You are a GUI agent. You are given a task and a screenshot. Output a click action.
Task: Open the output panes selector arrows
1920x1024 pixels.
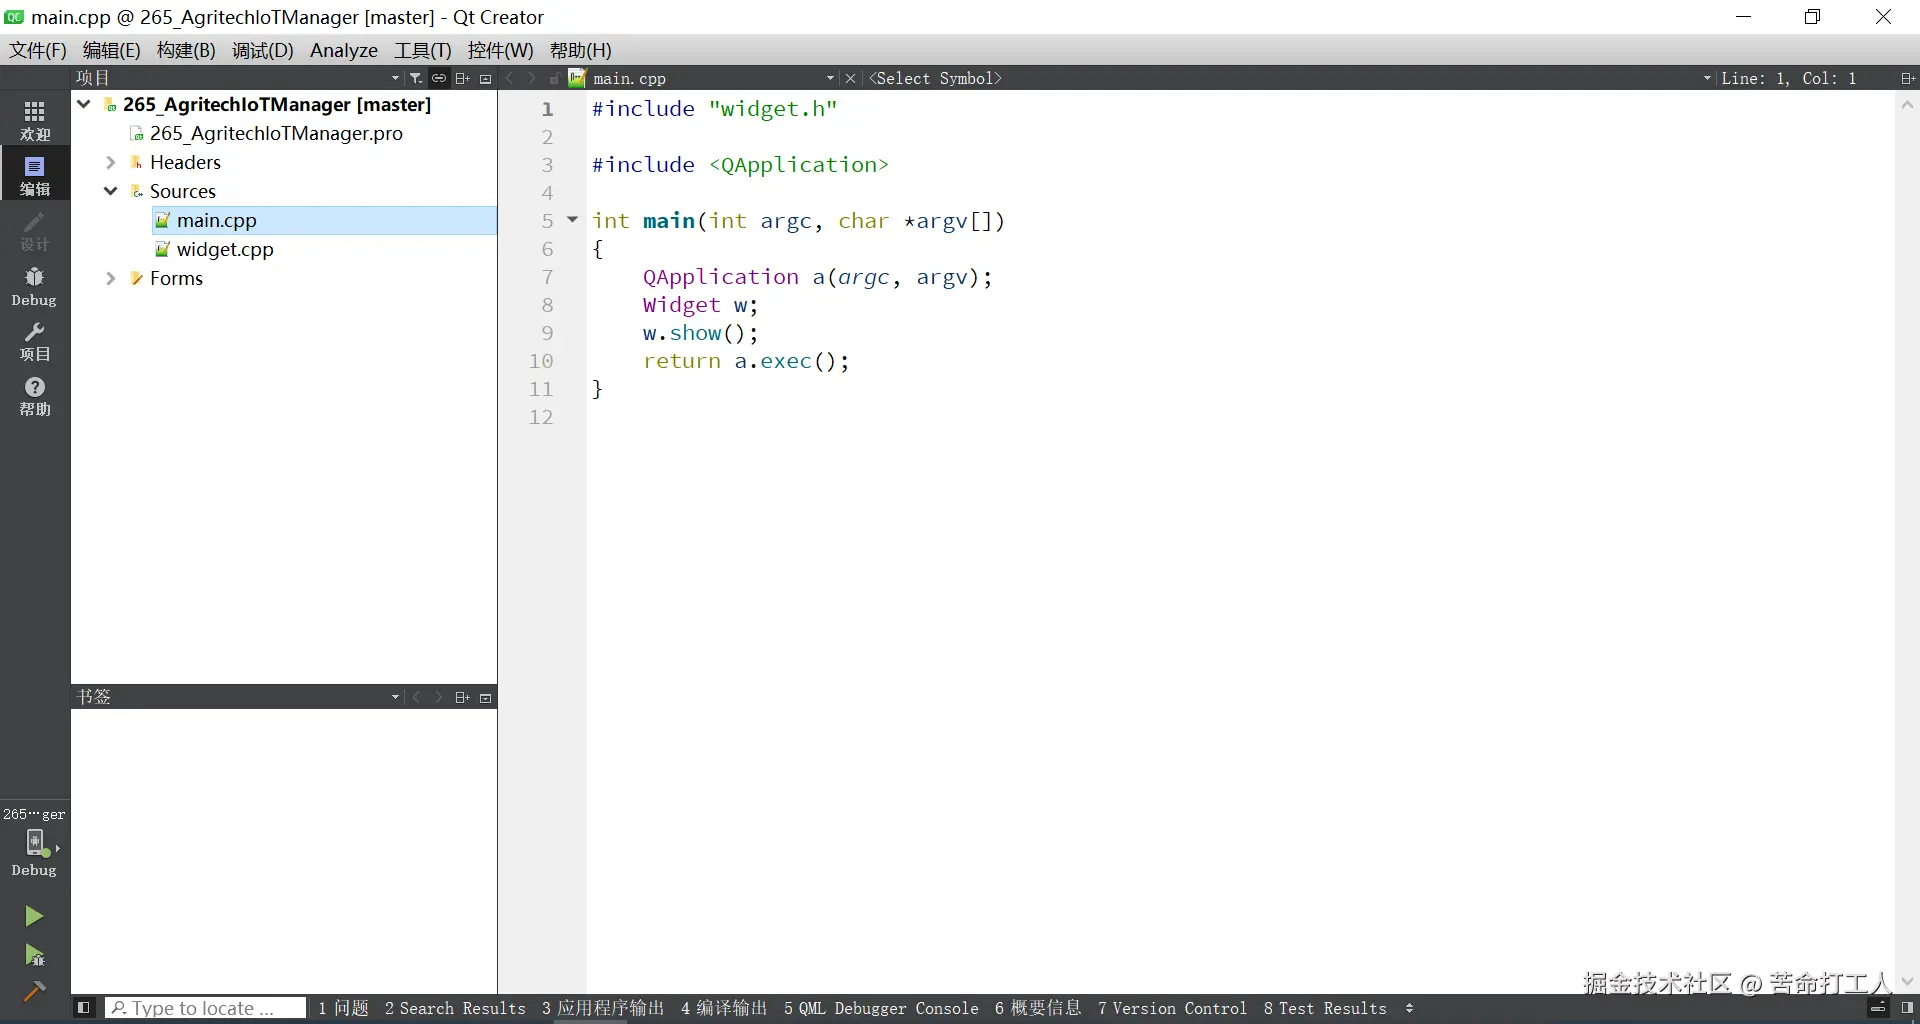[x=1410, y=1008]
